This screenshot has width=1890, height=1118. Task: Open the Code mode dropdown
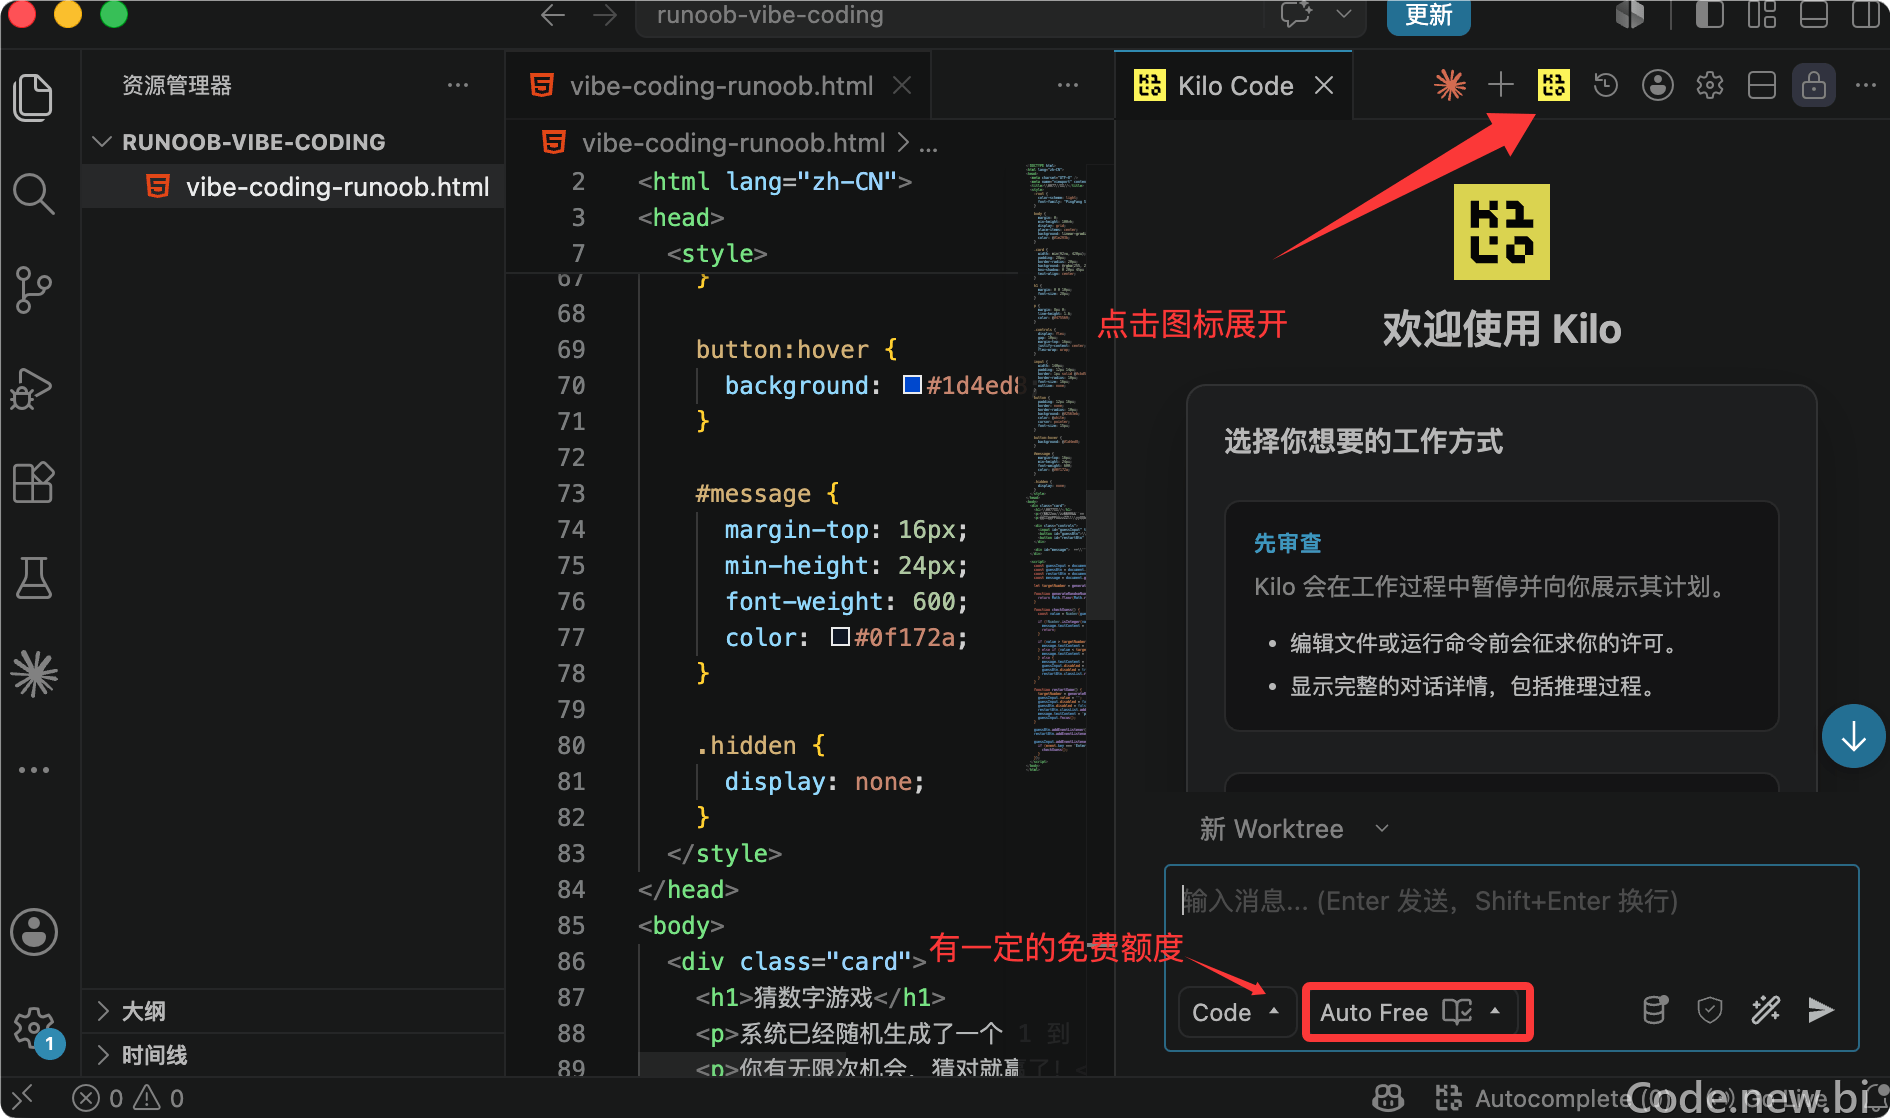[1237, 1013]
